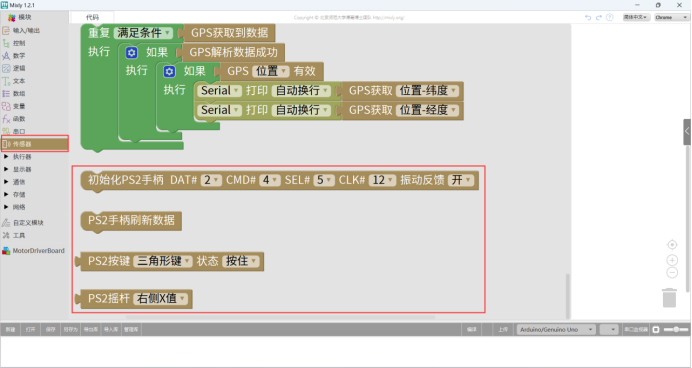This screenshot has height=368, width=692.
Task: Click the trash can icon
Action: (x=669, y=297)
